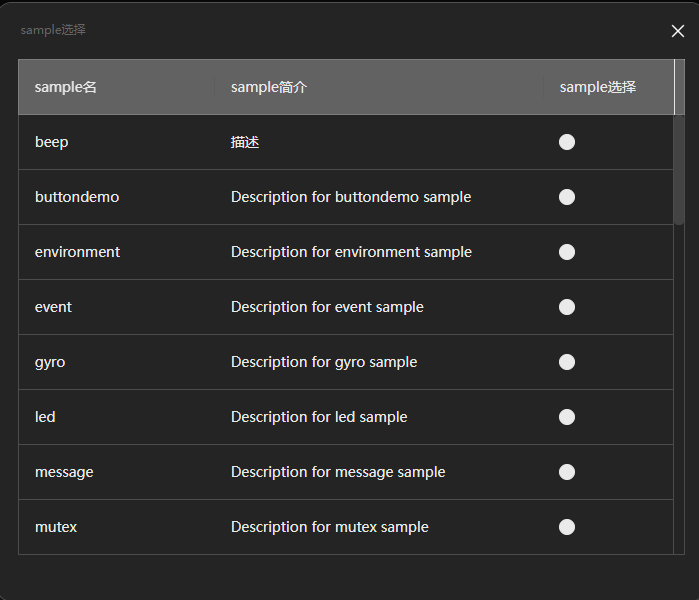Click the sample选择 column header

[597, 87]
